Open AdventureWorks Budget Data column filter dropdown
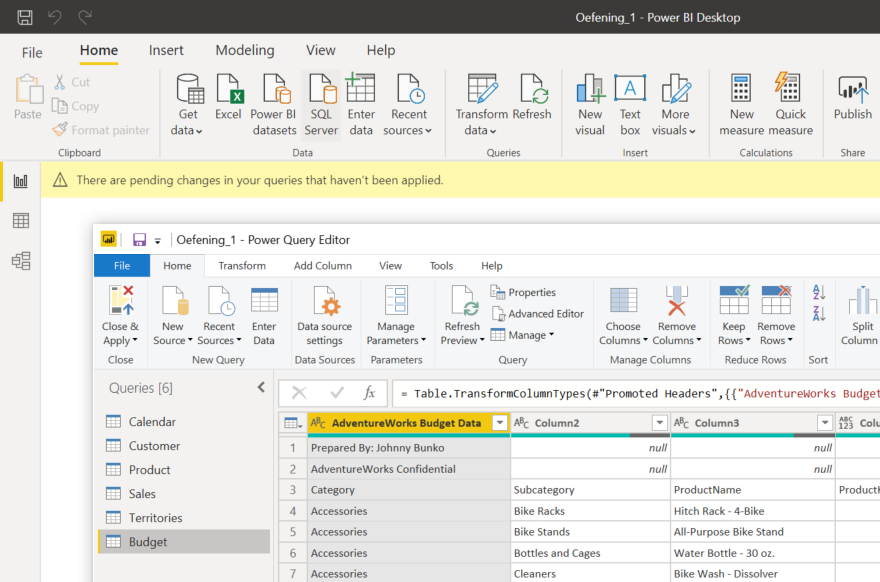Image resolution: width=880 pixels, height=582 pixels. [x=499, y=423]
